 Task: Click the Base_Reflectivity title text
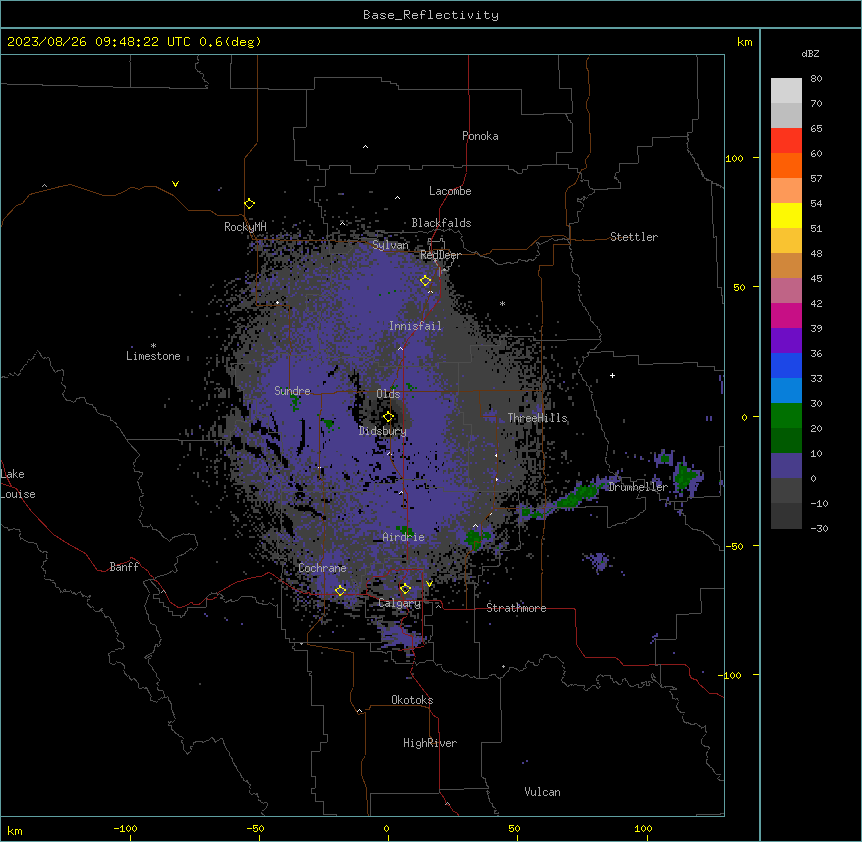(x=431, y=15)
